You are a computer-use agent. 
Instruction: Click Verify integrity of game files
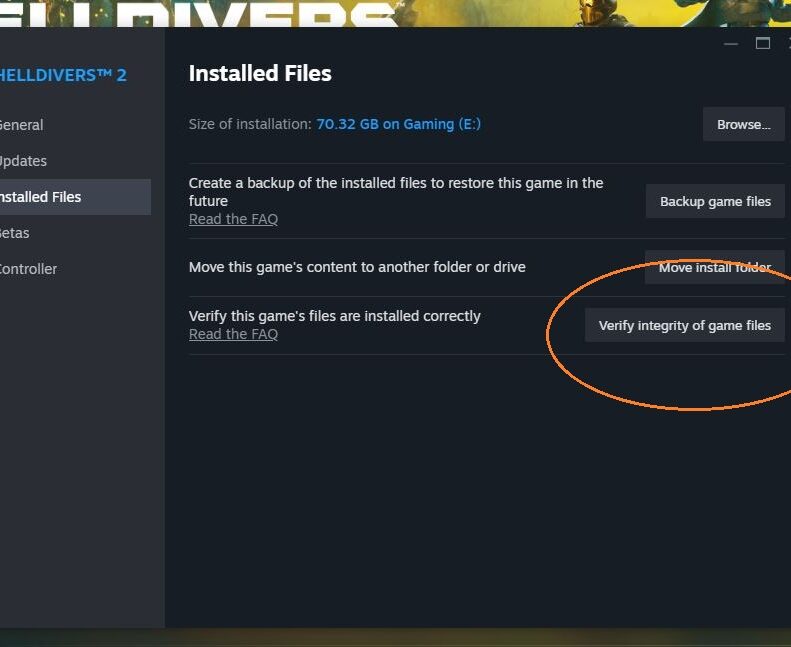click(685, 325)
